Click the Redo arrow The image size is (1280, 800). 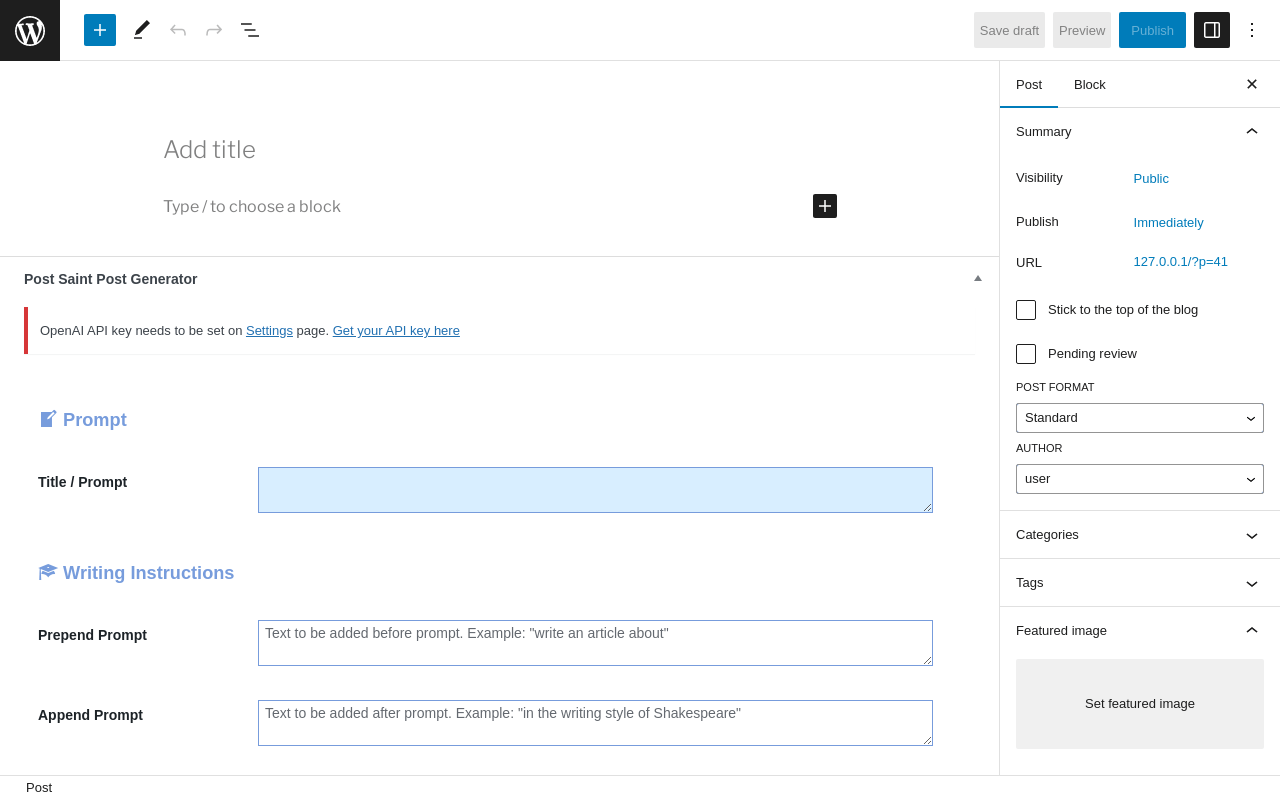[214, 30]
